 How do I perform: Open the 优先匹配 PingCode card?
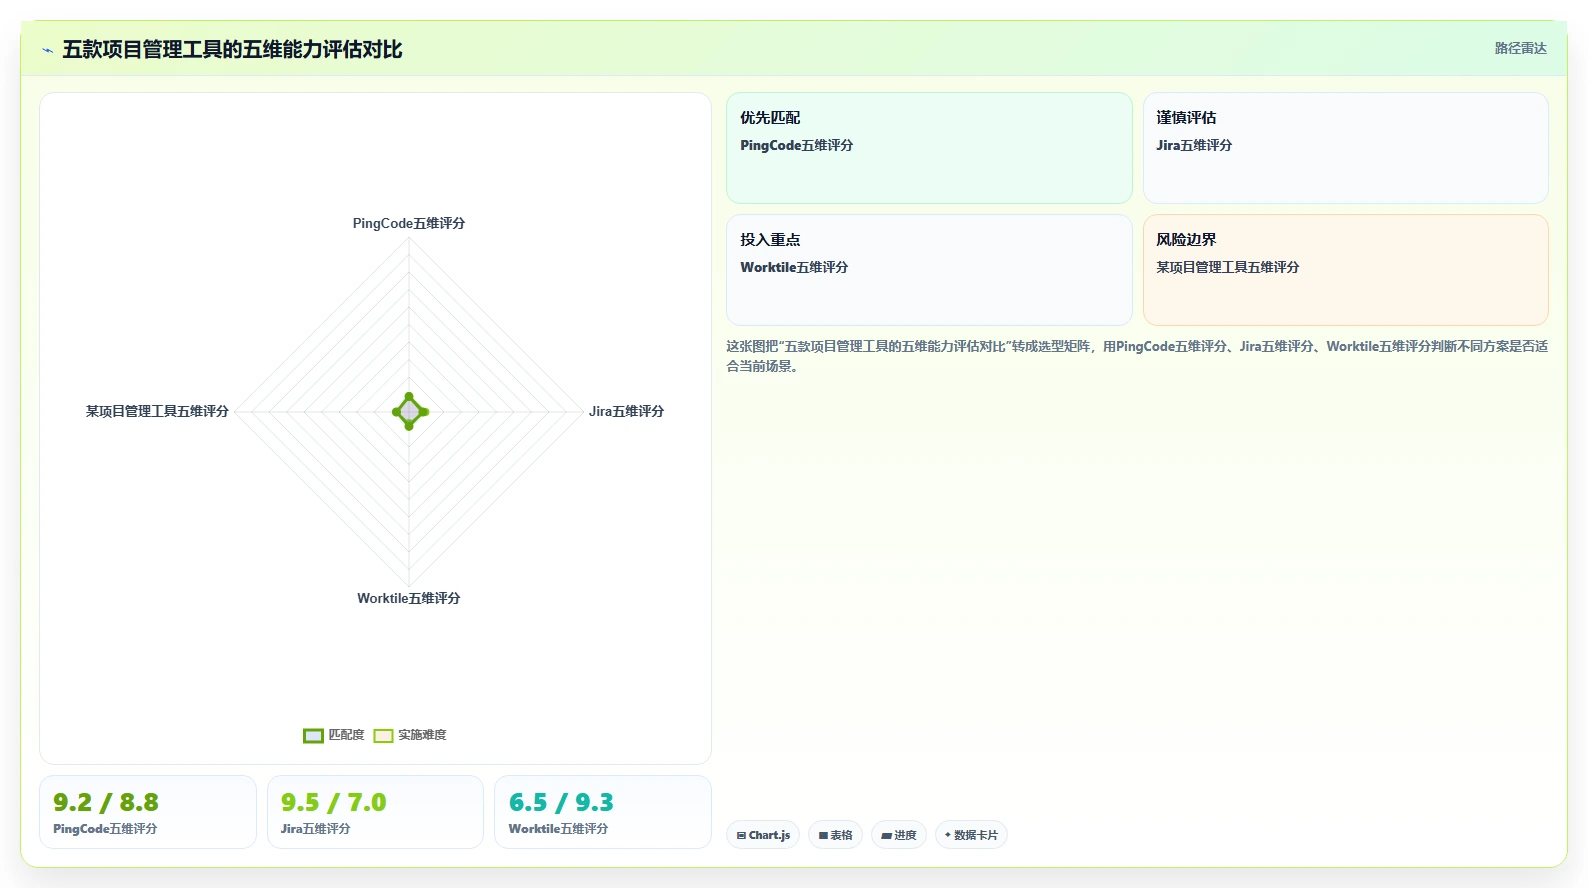point(929,148)
